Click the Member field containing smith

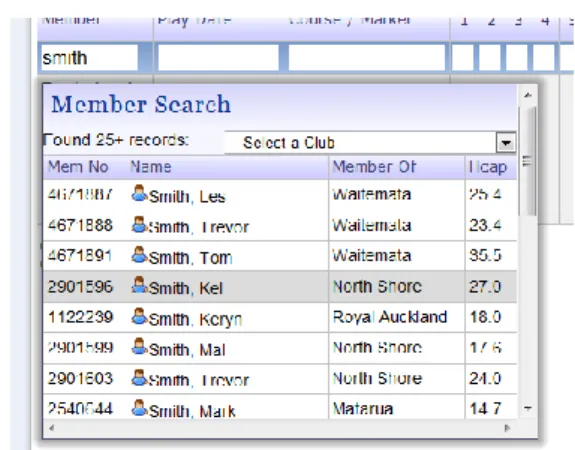(x=89, y=58)
